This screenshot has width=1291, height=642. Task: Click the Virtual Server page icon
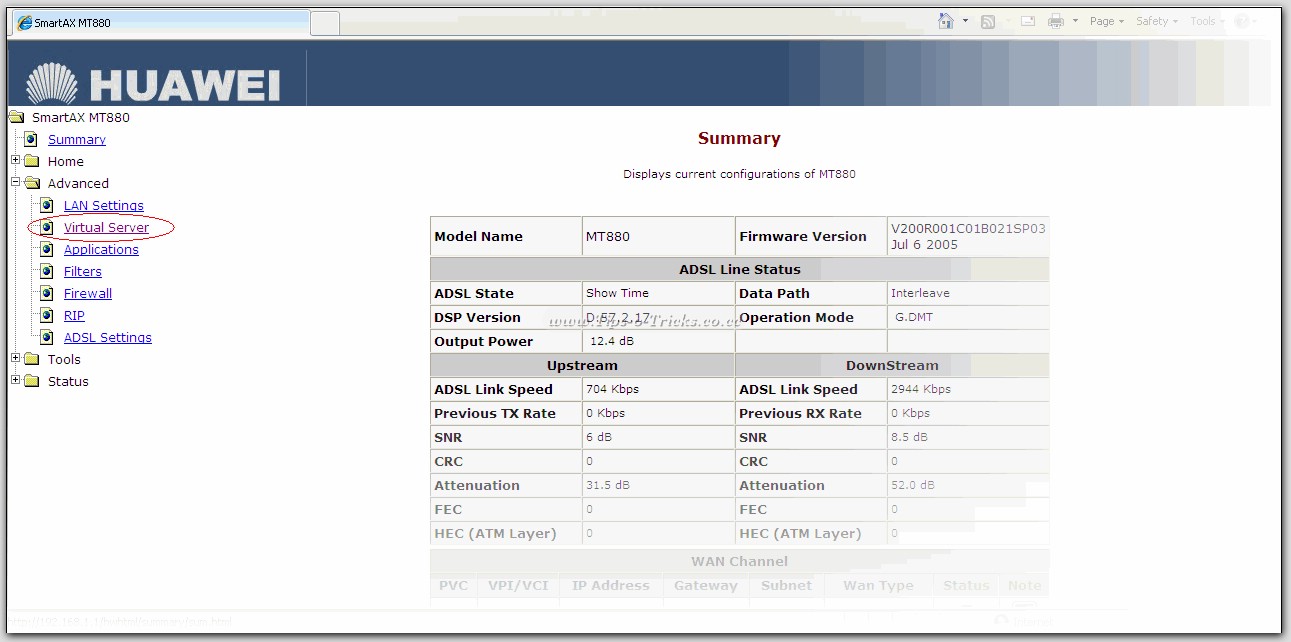[x=47, y=227]
